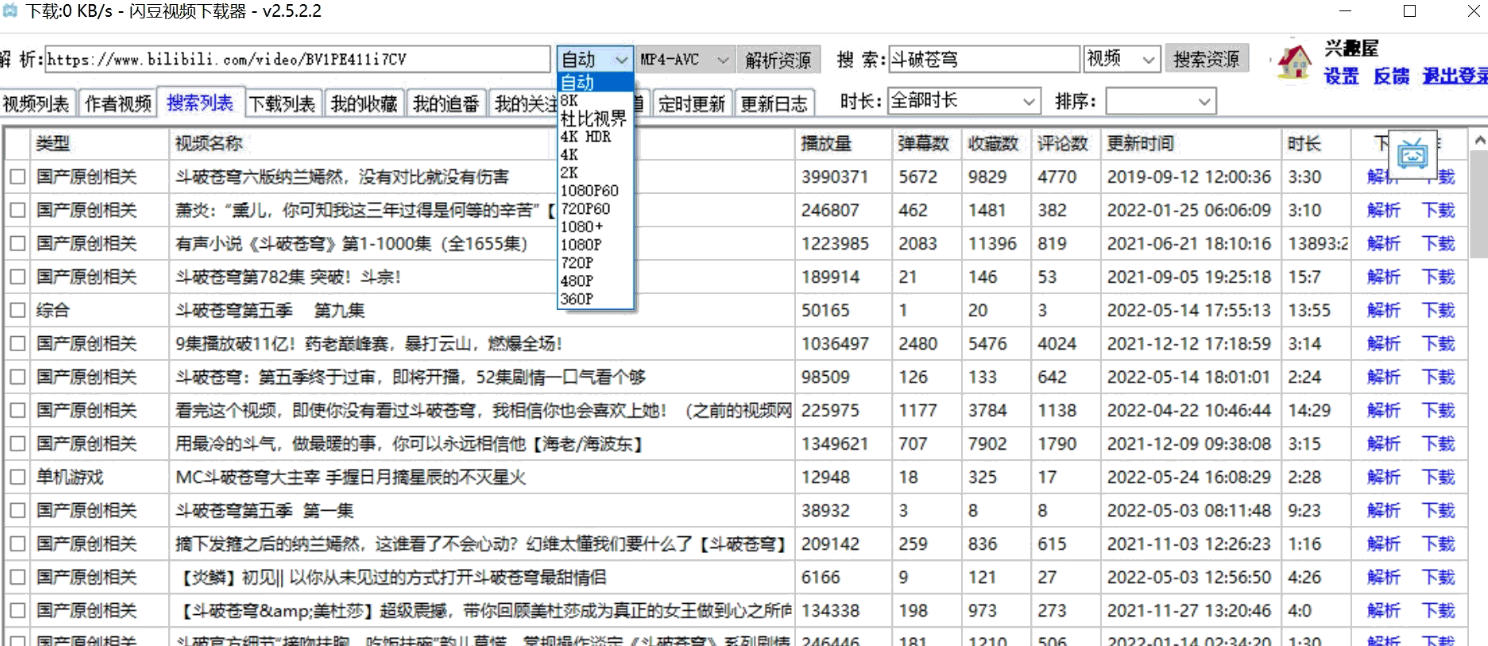1488x646 pixels.
Task: Check the box on the first 国产原创相关 row
Action: [x=16, y=176]
